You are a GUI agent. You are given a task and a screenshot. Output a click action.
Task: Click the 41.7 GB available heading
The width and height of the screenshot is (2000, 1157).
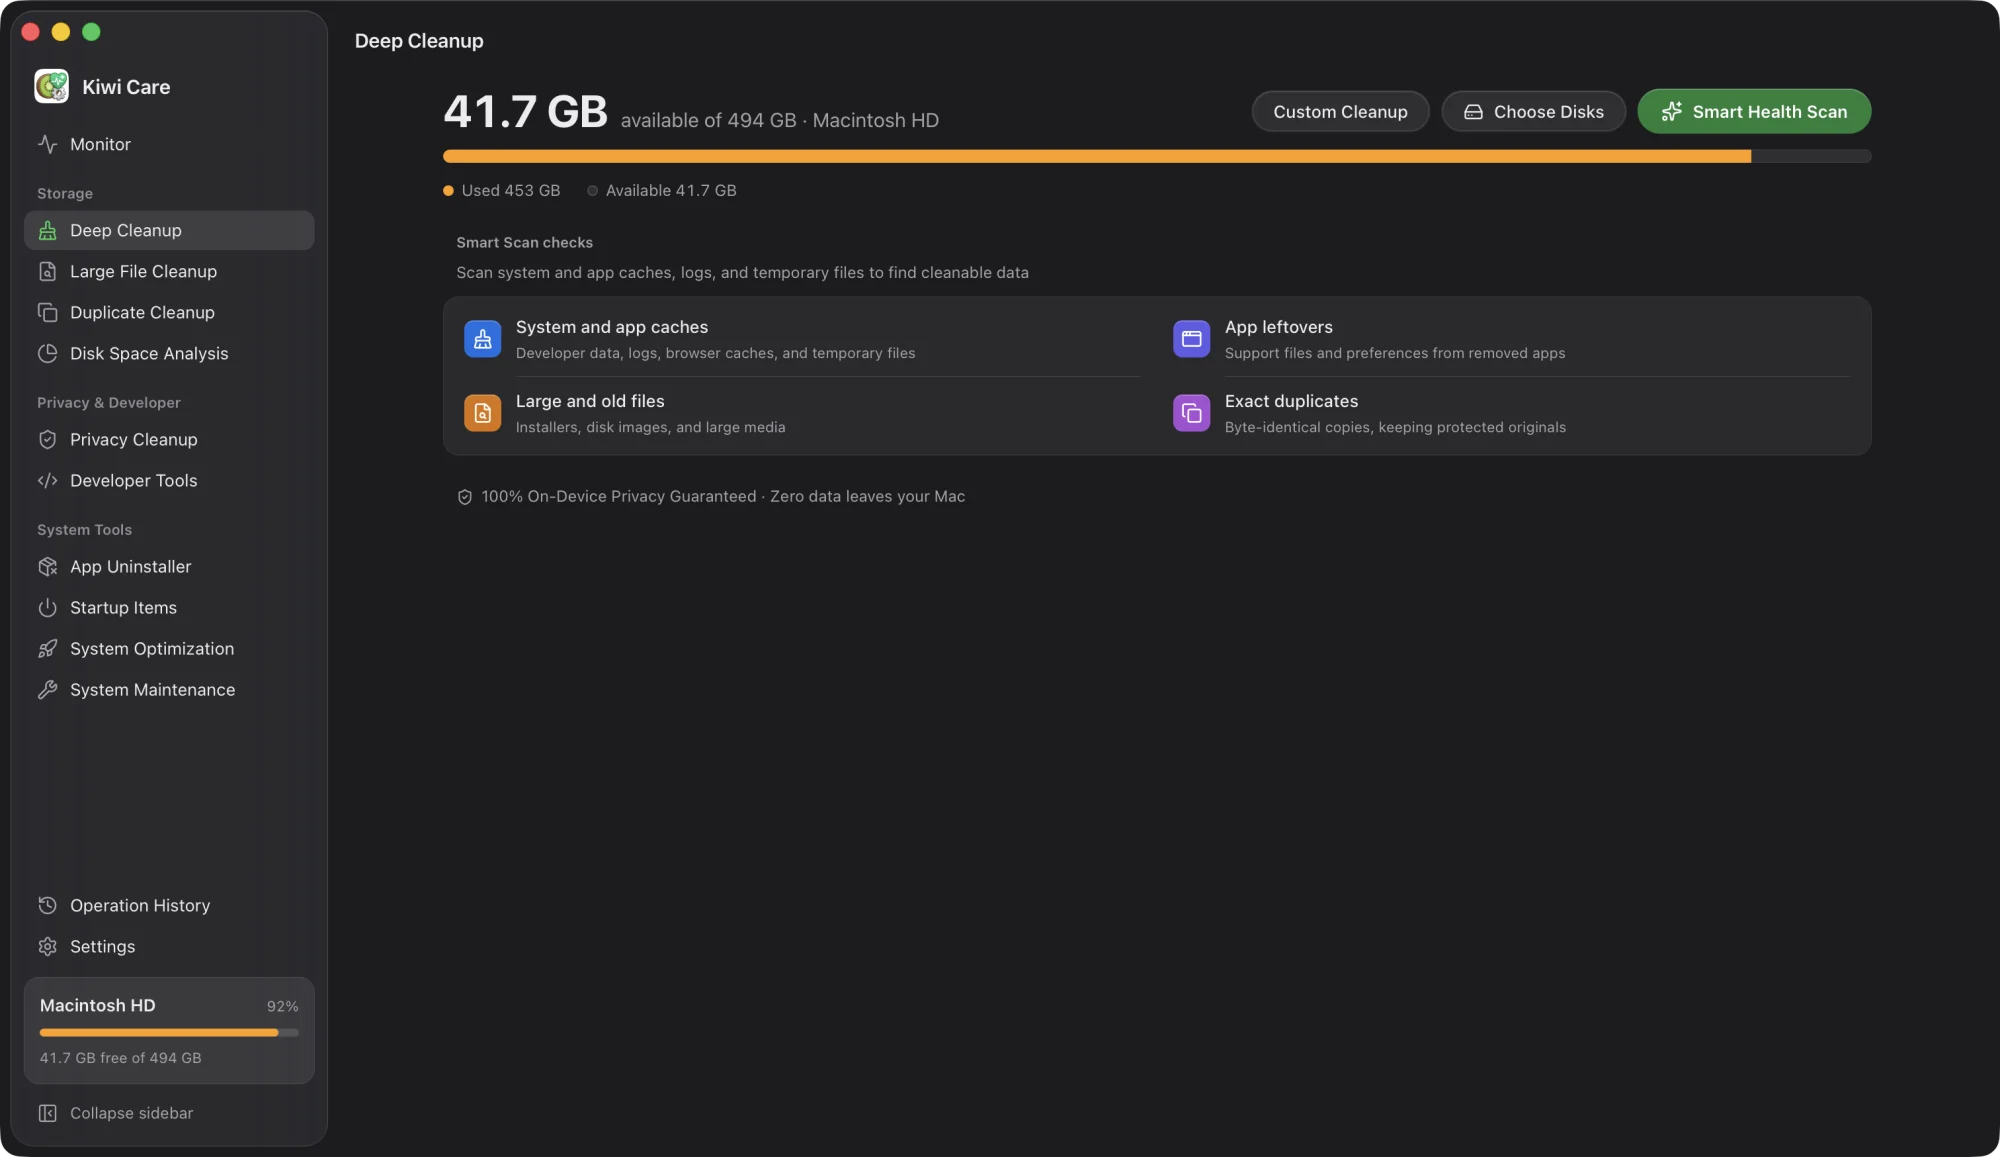coord(525,111)
